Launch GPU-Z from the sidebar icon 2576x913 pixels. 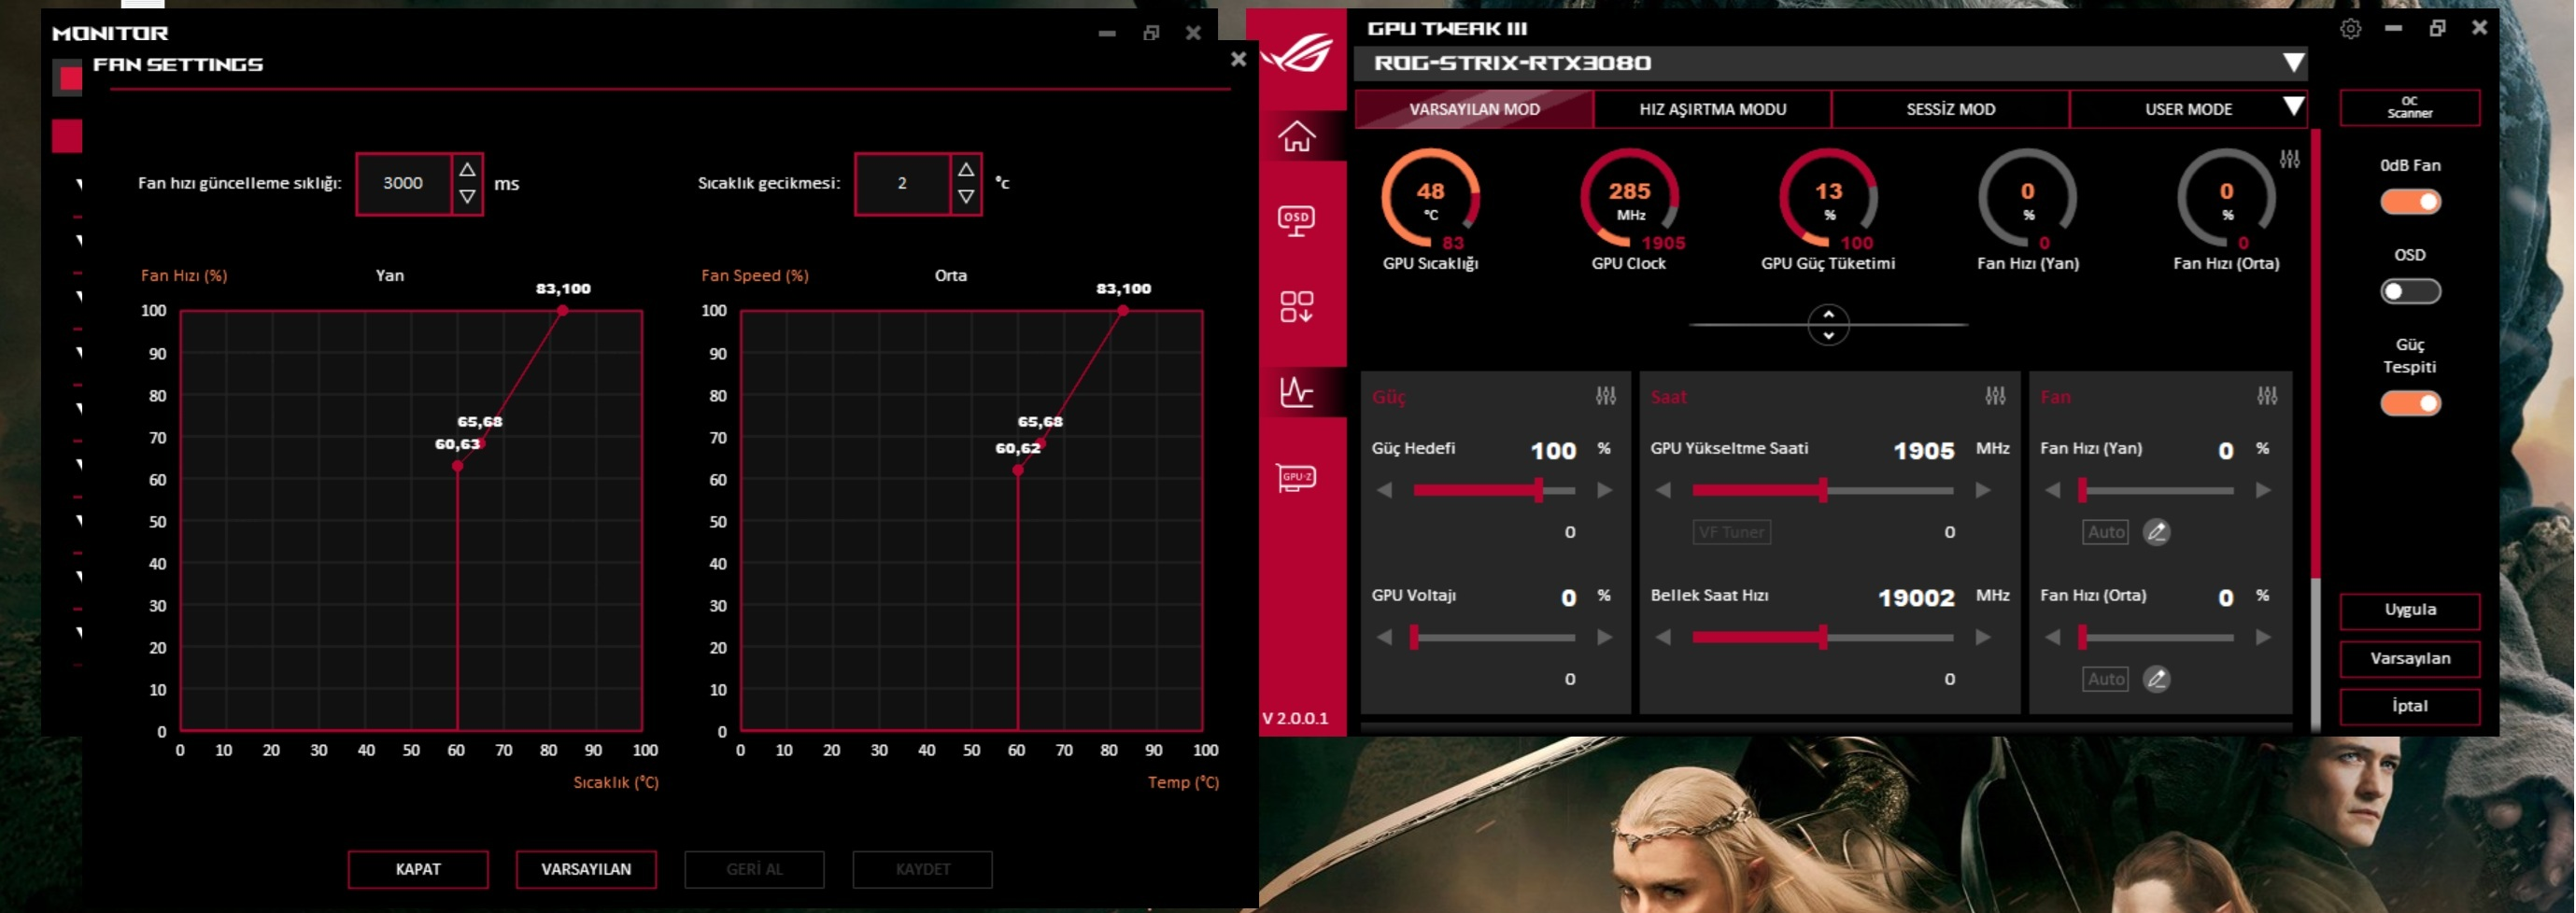click(1297, 477)
